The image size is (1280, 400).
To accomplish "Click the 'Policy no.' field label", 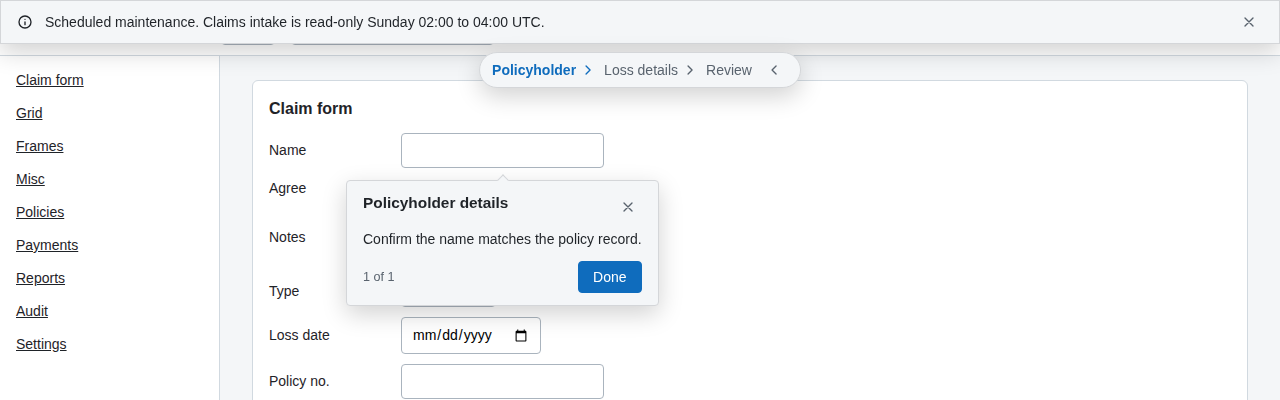I will pyautogui.click(x=299, y=381).
